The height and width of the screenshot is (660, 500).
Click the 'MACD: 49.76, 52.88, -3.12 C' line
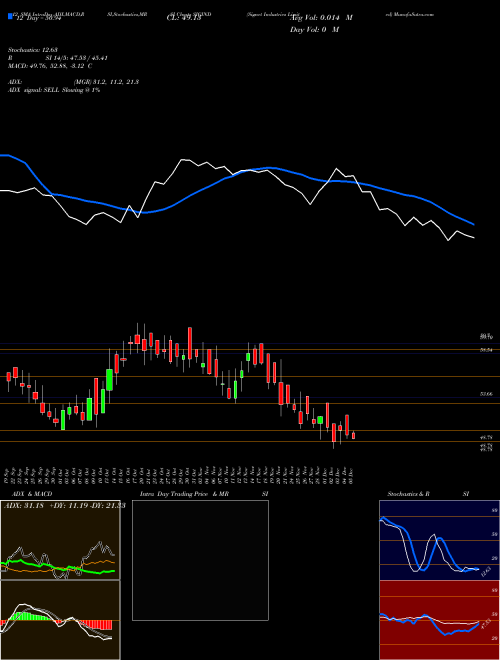click(x=50, y=66)
